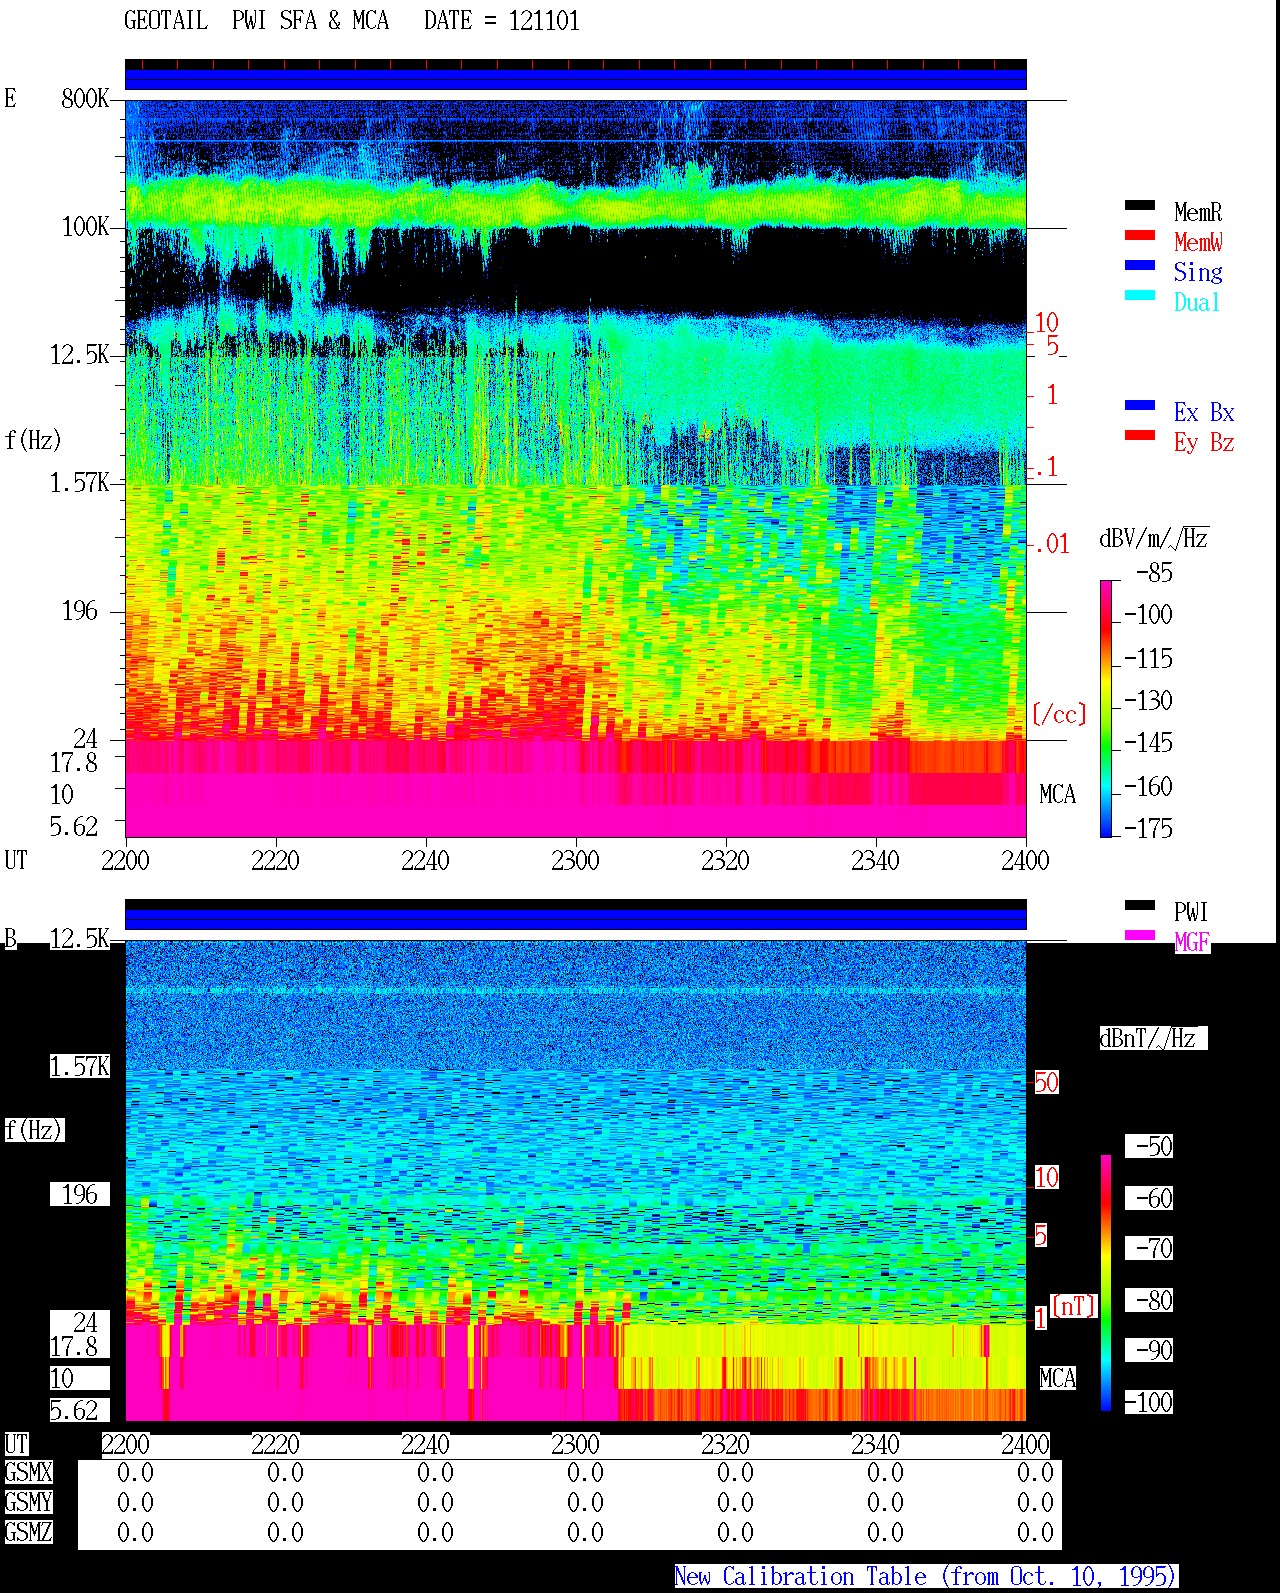Click 17.8 label on the E panel axis
Viewport: 1280px width, 1593px height.
(74, 763)
